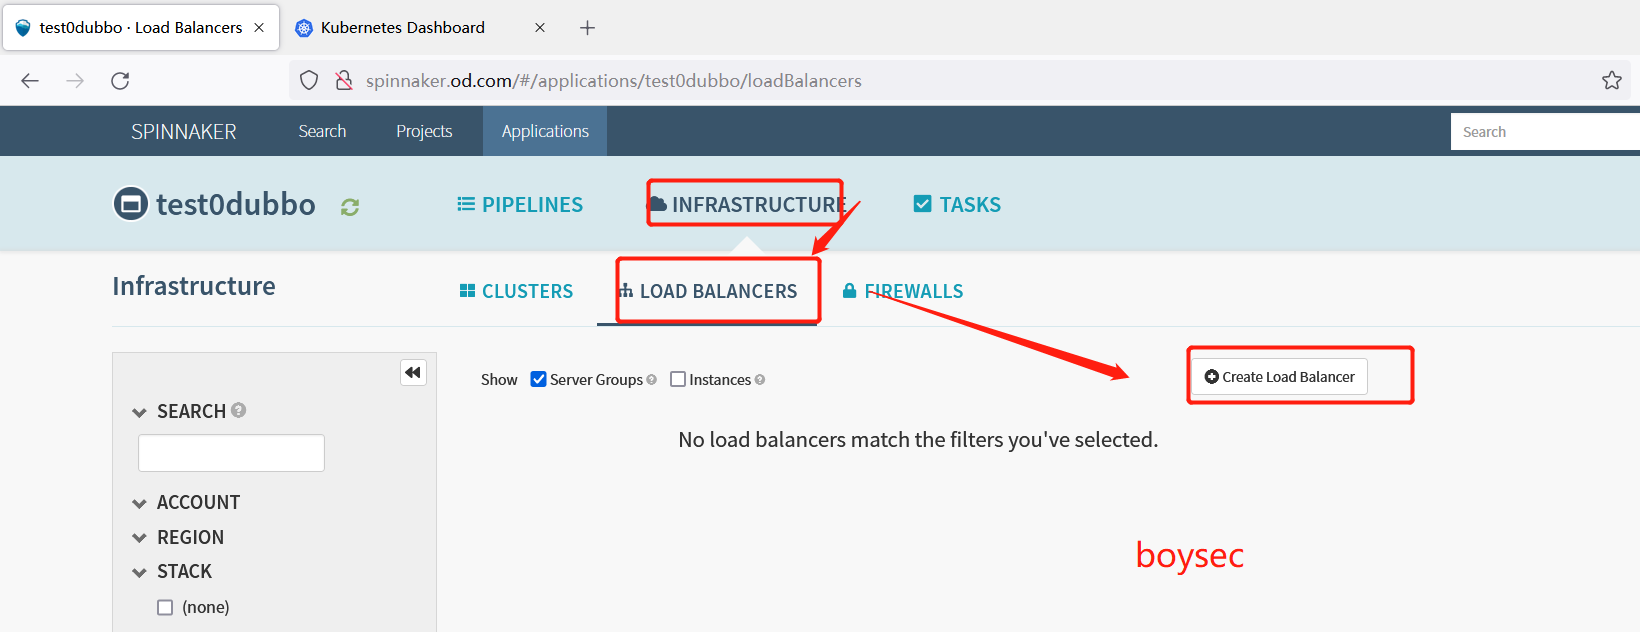Switch to the LOAD BALANCERS sub-tab
1640x632 pixels.
coord(707,291)
